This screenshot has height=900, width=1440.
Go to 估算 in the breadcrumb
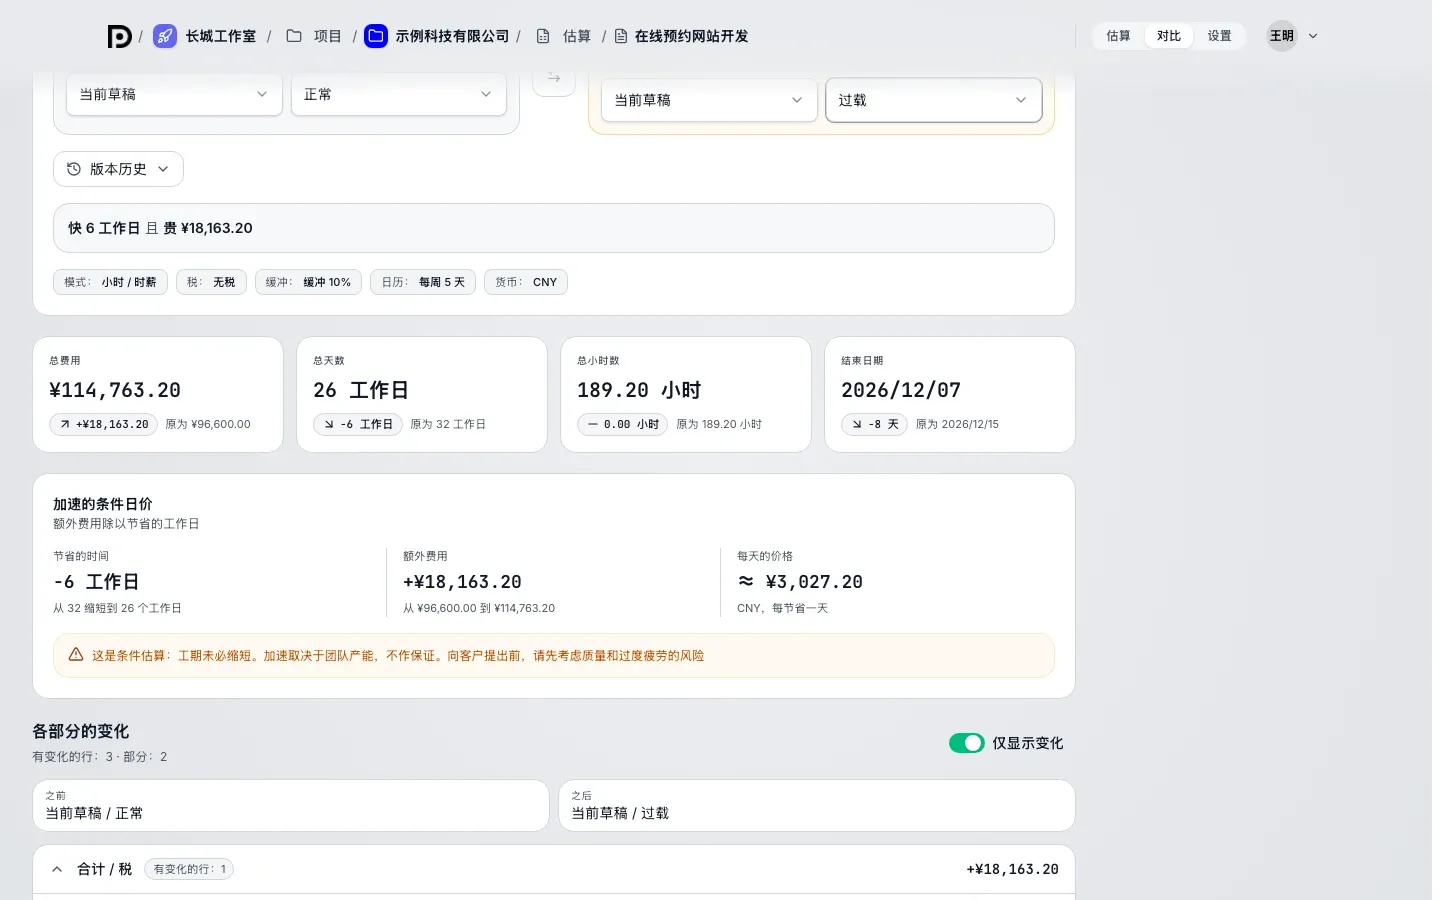pyautogui.click(x=576, y=36)
